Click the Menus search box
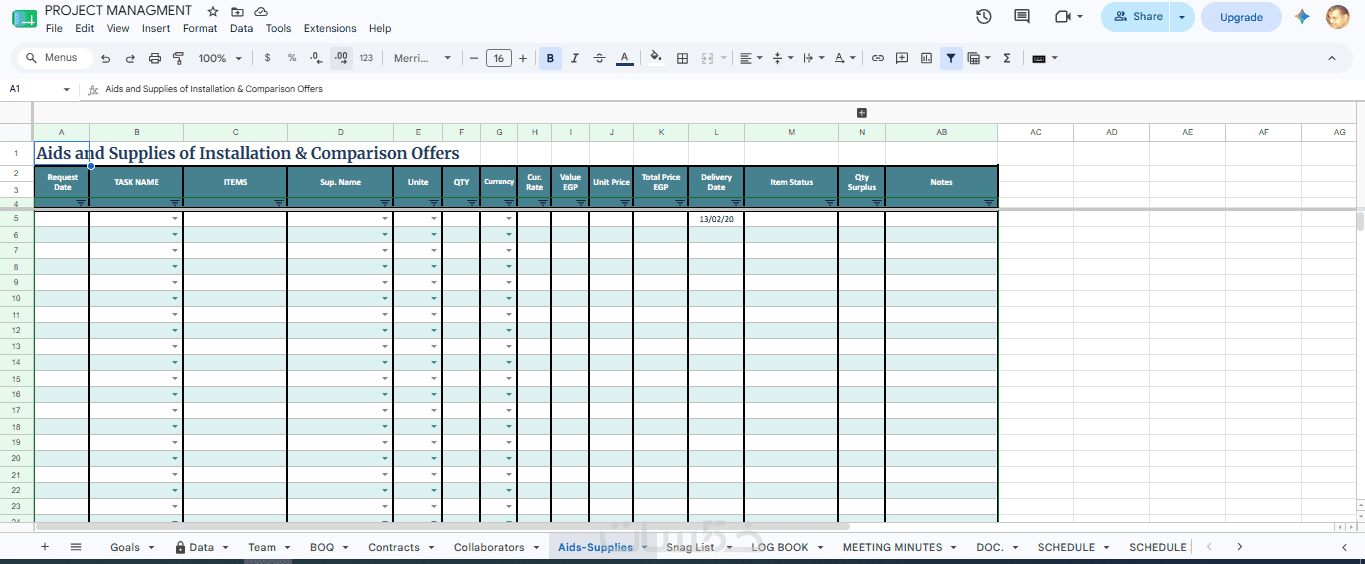Viewport: 1365px width, 564px height. point(56,58)
